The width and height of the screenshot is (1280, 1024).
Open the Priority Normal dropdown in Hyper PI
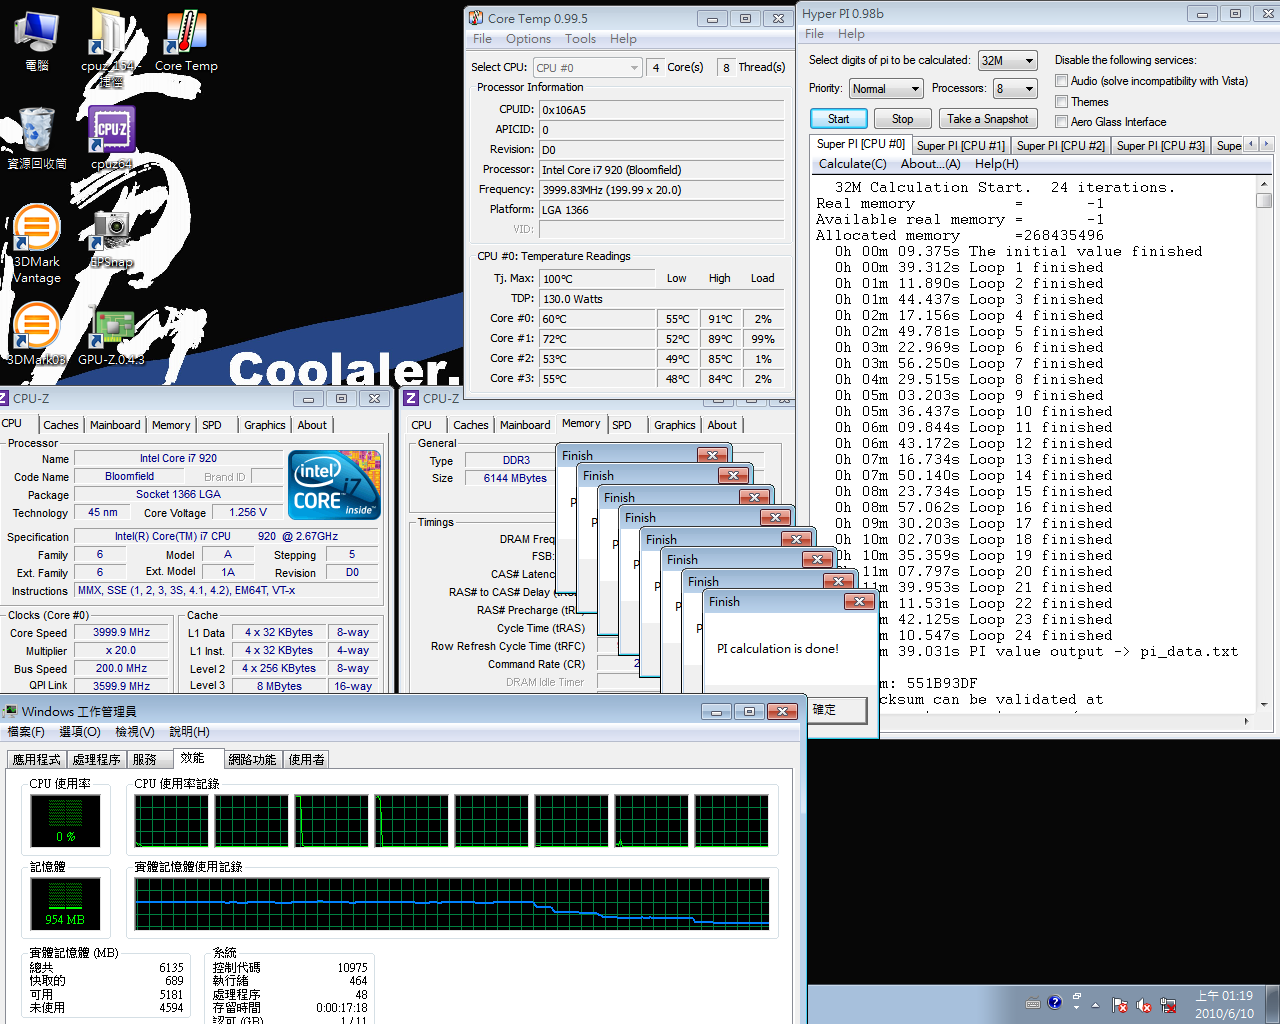(x=886, y=88)
